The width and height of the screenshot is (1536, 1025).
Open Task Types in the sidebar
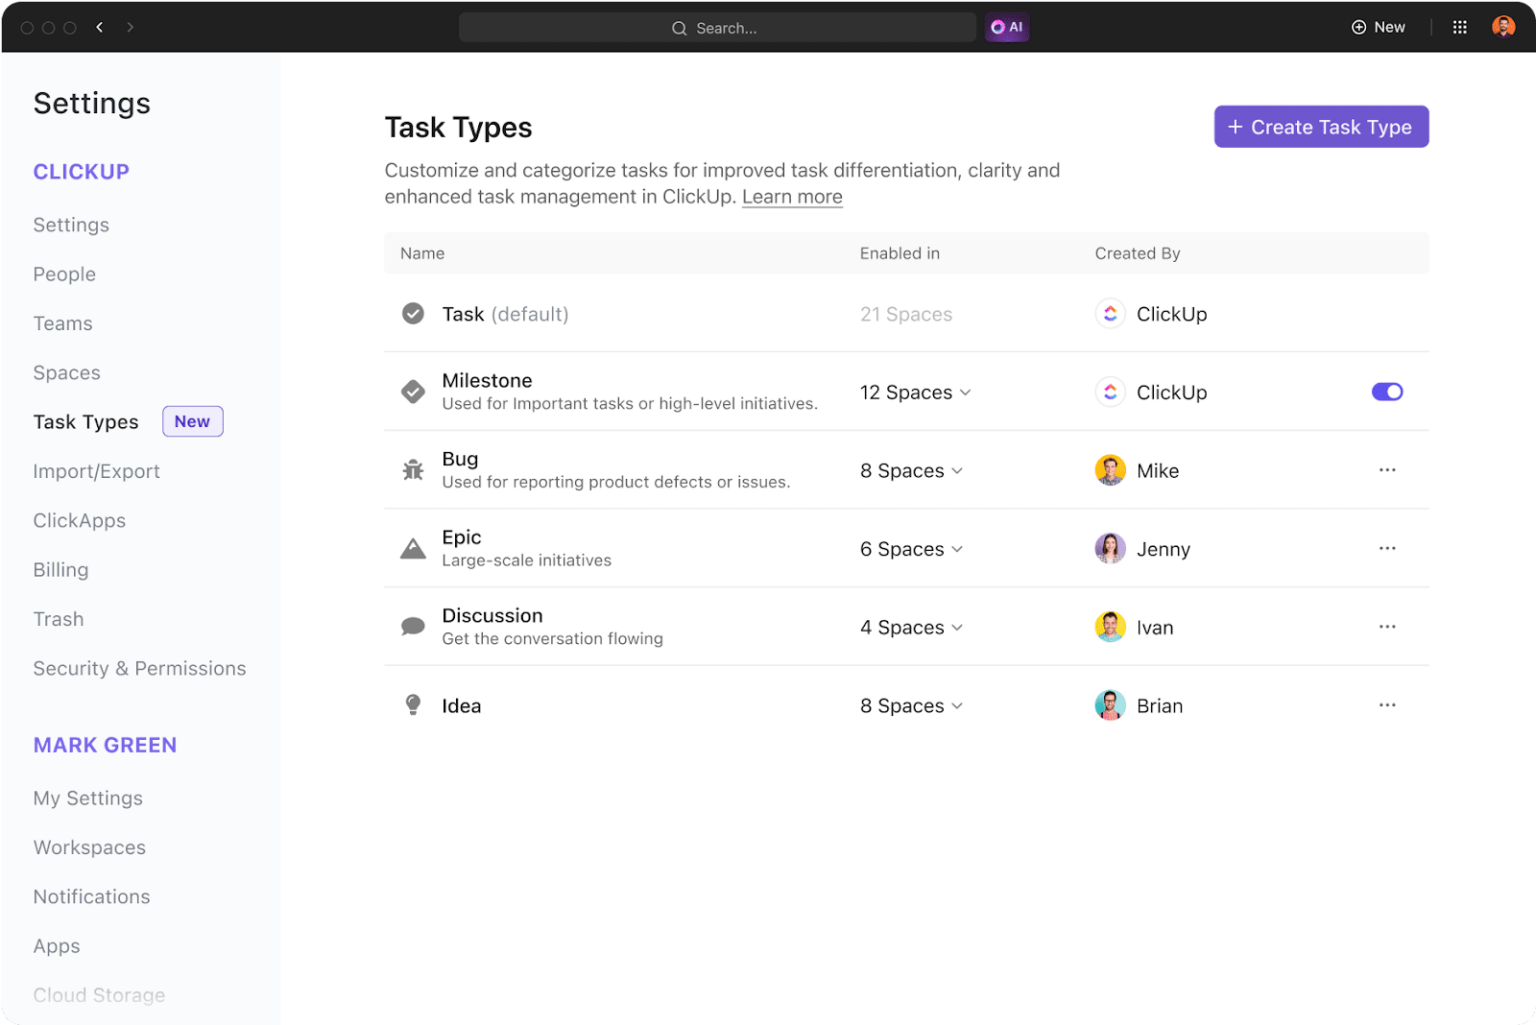[86, 421]
